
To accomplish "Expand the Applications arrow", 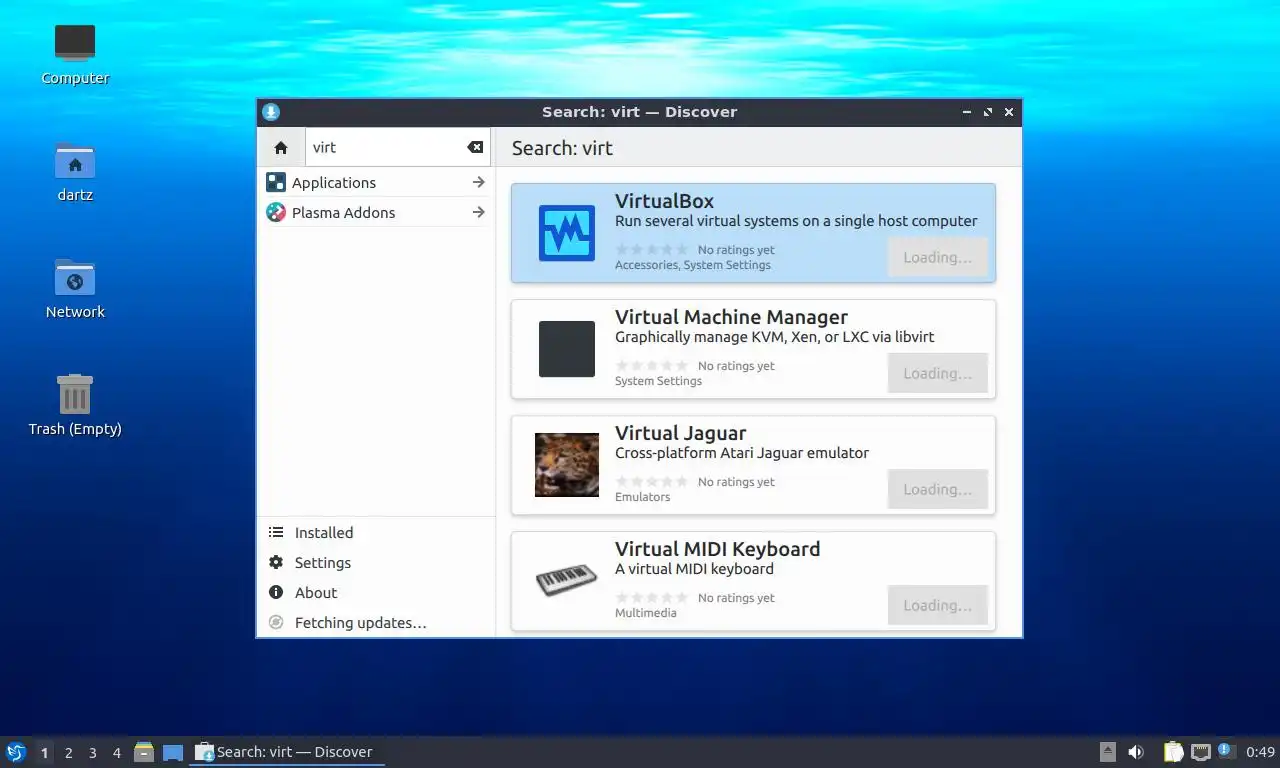I will coord(478,182).
